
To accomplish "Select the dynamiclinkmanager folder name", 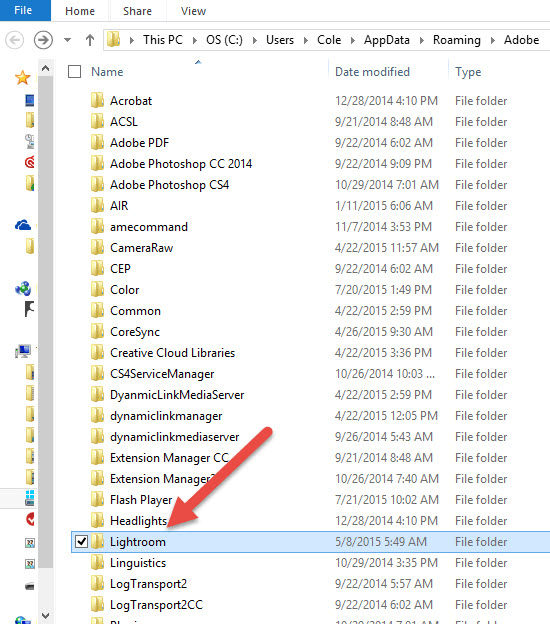I will point(166,416).
